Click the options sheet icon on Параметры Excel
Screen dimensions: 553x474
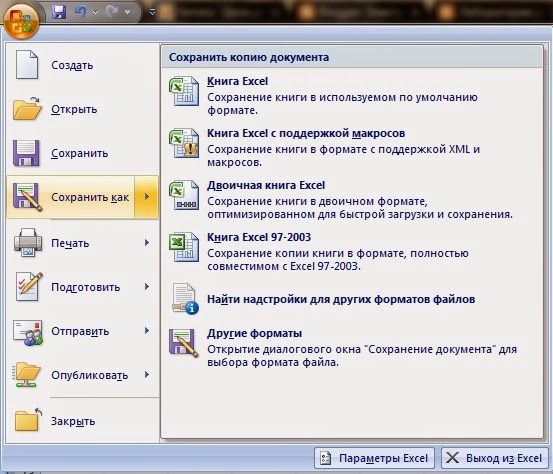(326, 458)
